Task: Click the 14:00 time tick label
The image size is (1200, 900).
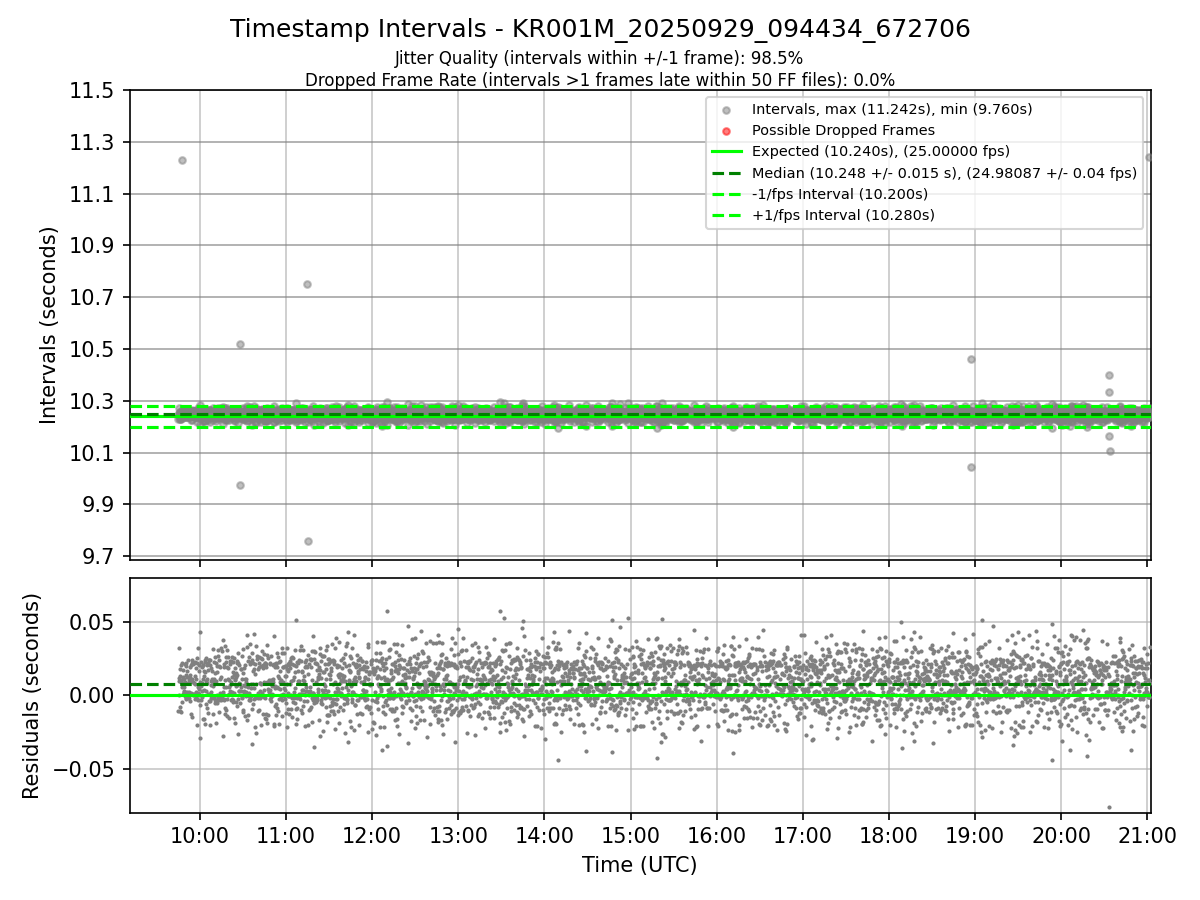Action: 544,834
